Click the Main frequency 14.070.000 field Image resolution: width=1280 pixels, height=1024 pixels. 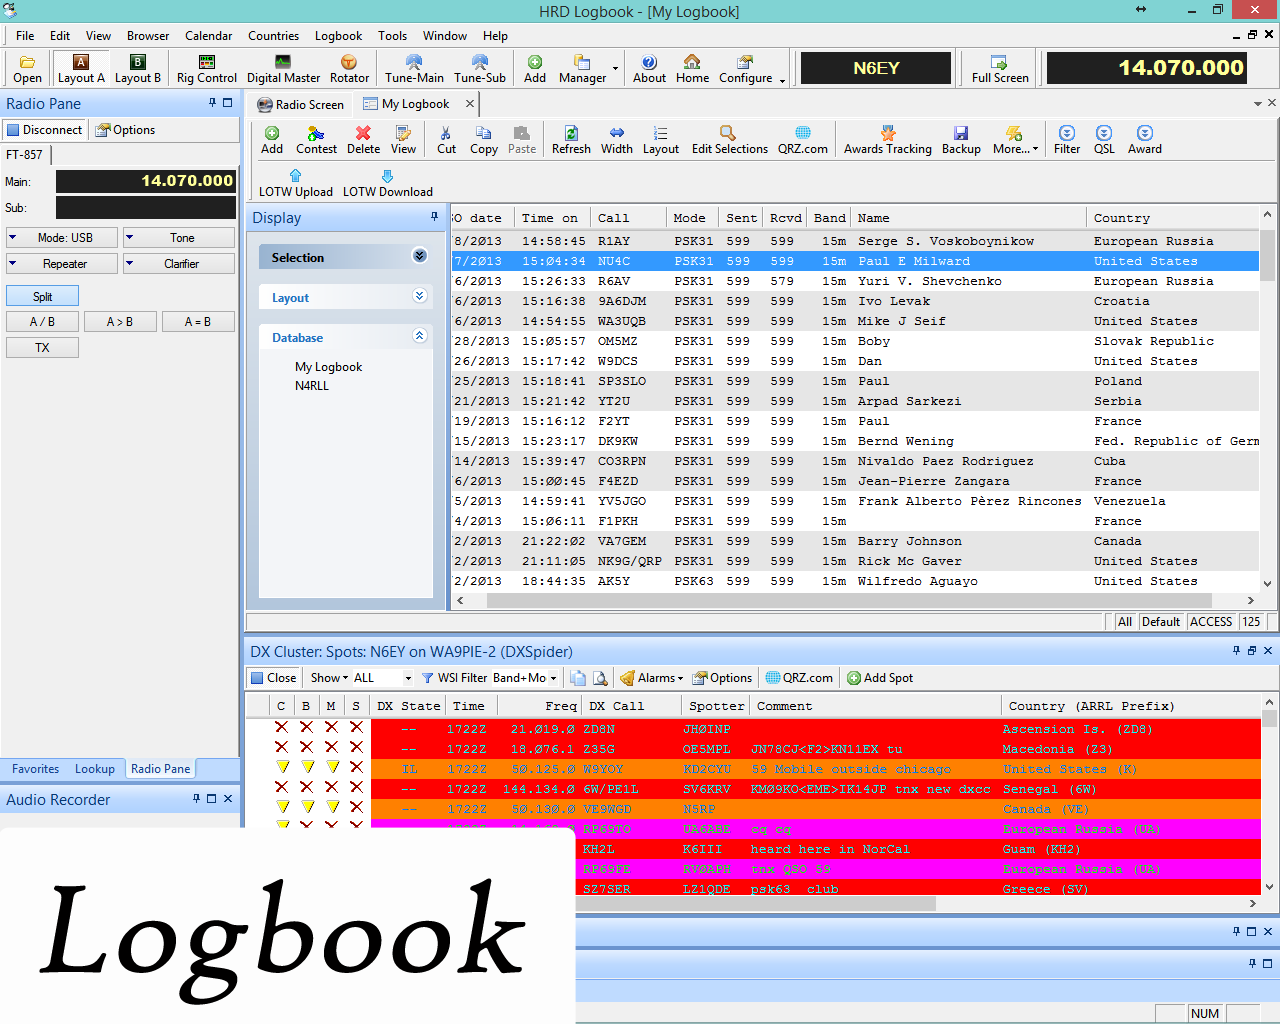146,181
